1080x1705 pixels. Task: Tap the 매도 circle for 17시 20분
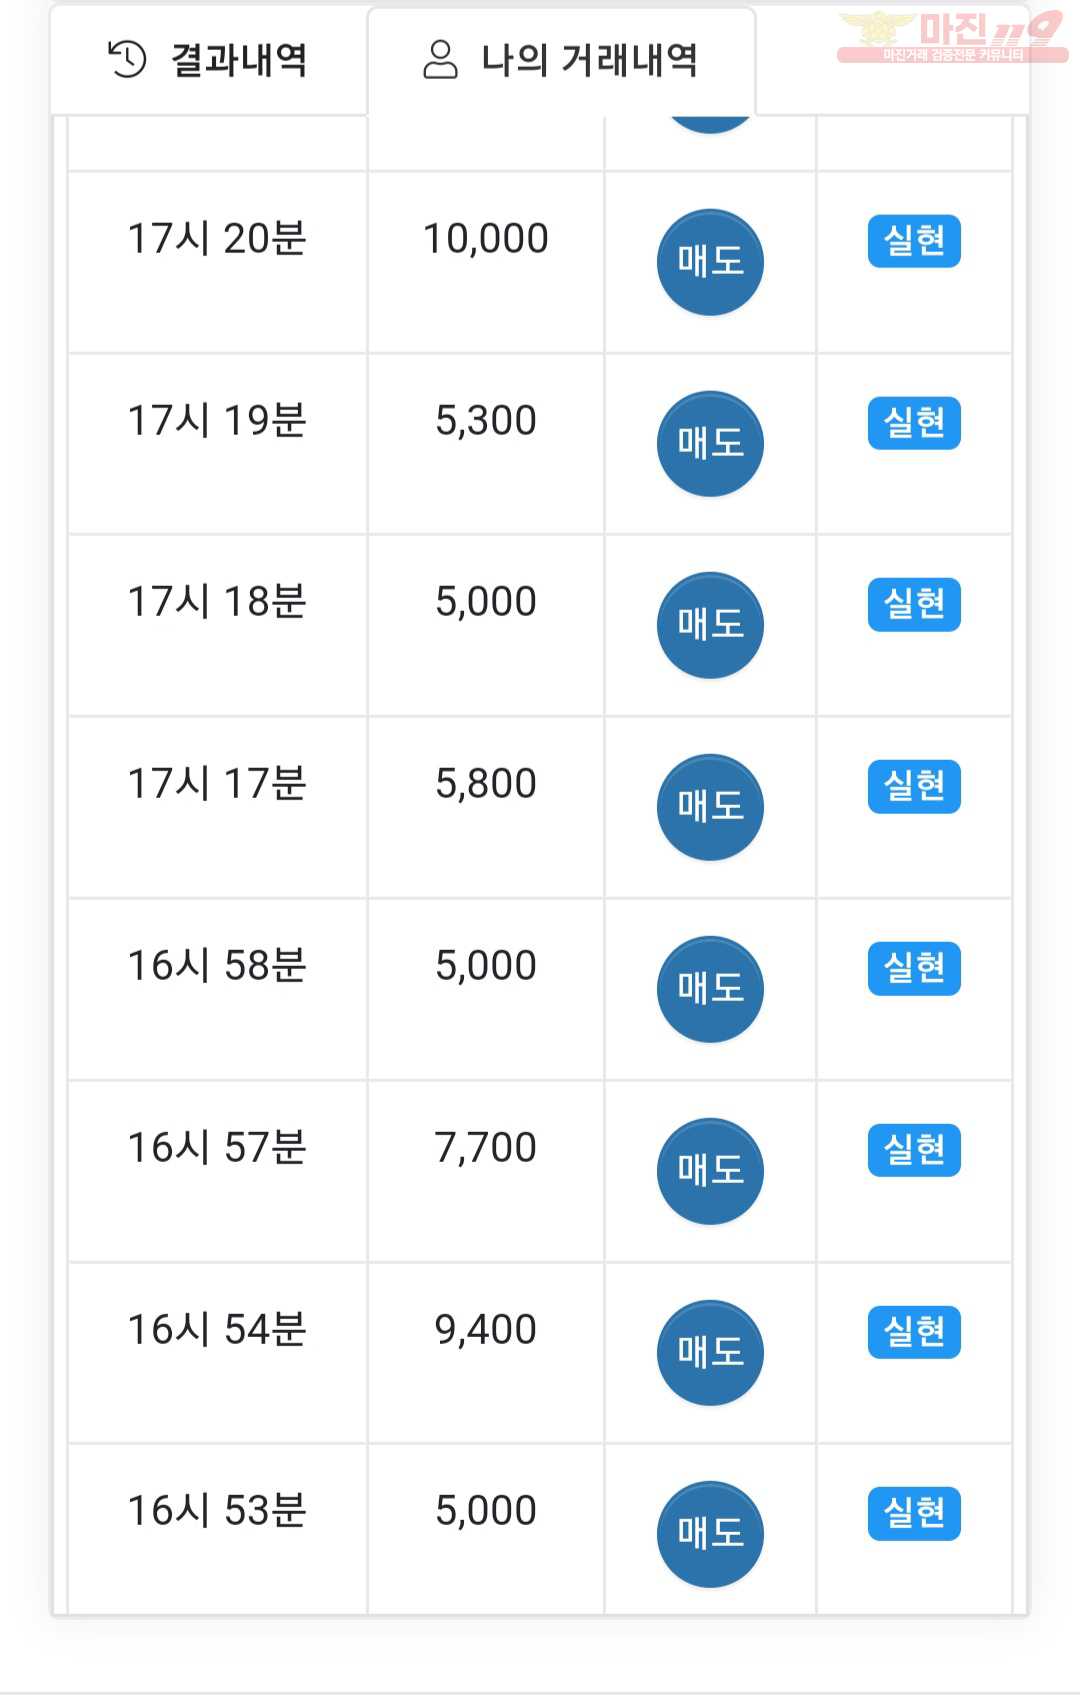pos(710,262)
